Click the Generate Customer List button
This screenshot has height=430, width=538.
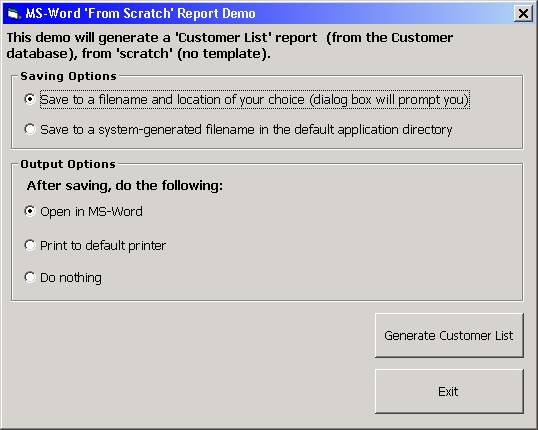point(449,335)
